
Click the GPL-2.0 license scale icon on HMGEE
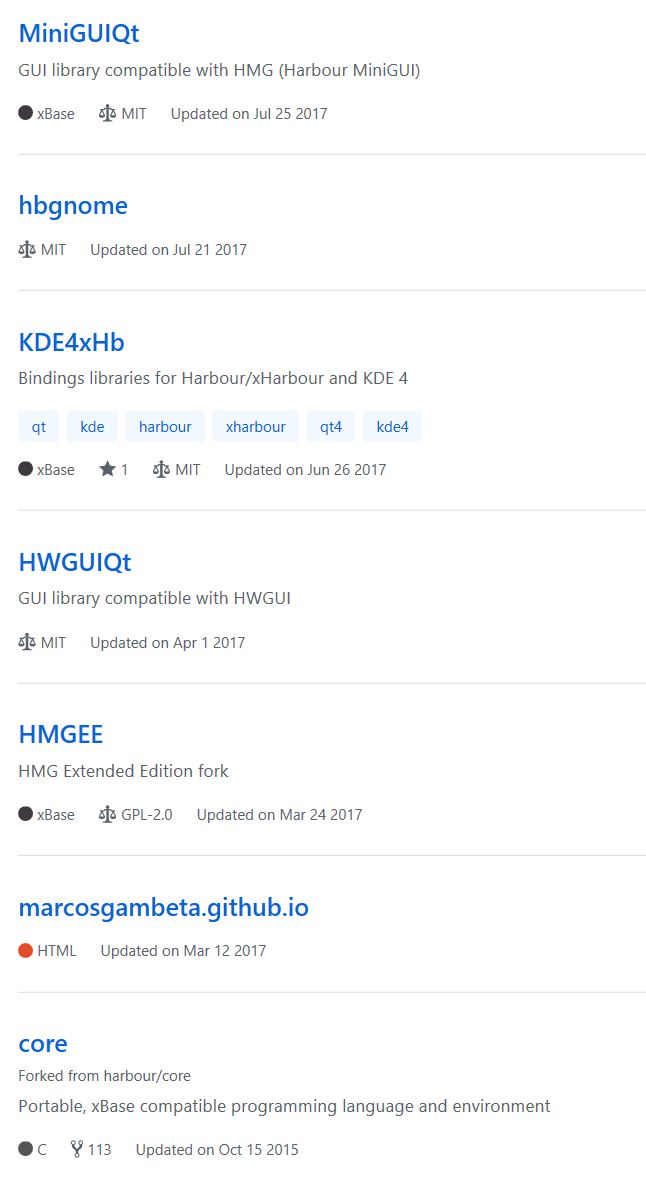(x=107, y=814)
